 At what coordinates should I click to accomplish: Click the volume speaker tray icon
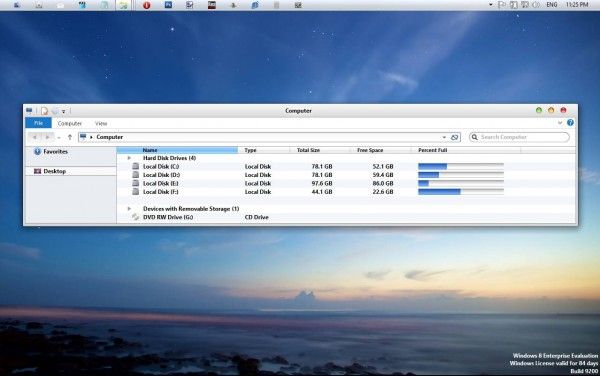536,5
